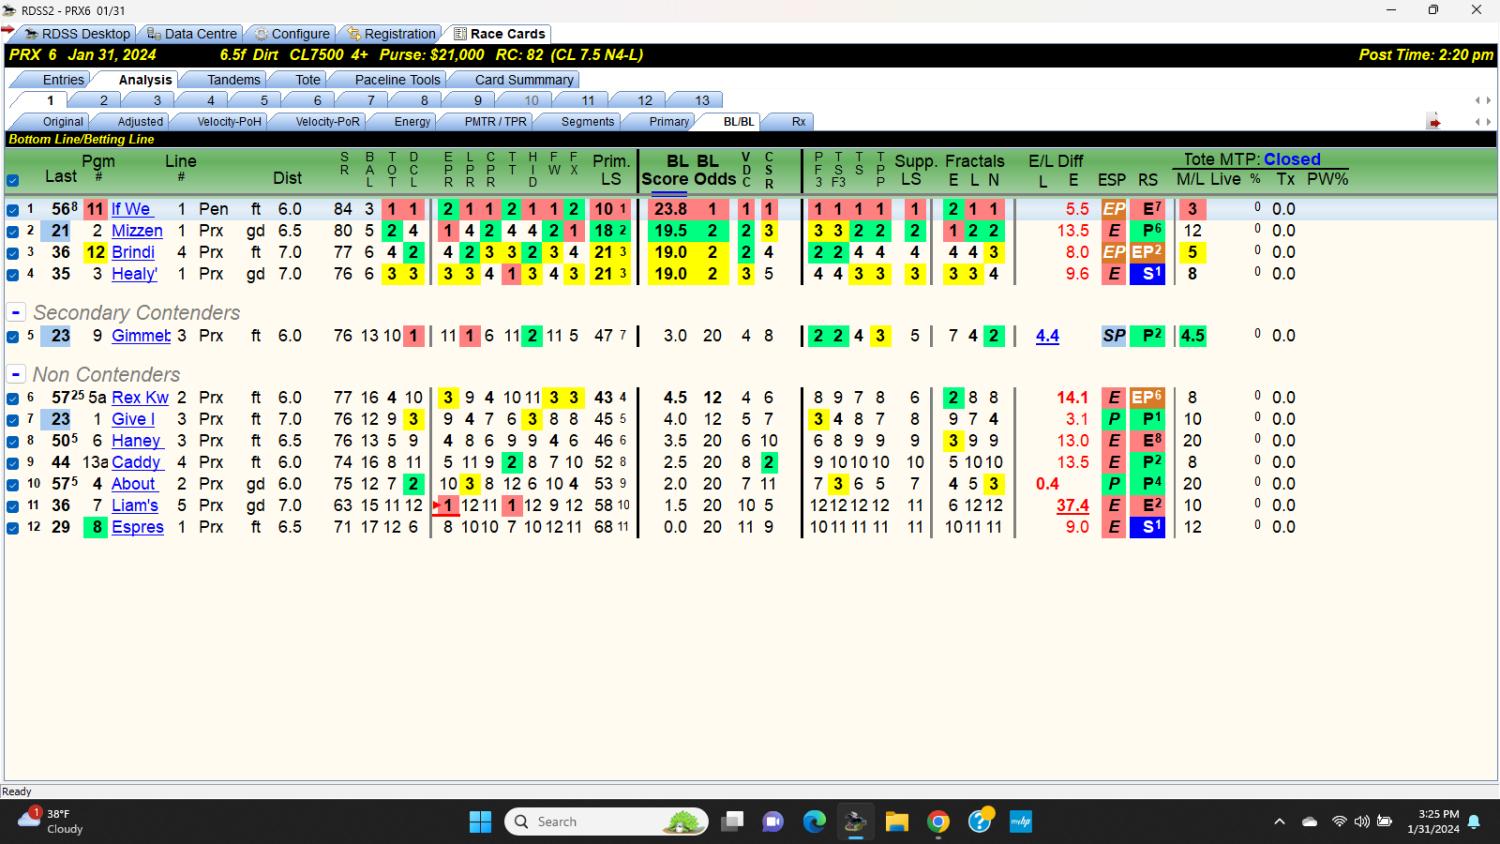This screenshot has height=844, width=1500.
Task: Open Google Chrome from the taskbar
Action: click(x=938, y=822)
